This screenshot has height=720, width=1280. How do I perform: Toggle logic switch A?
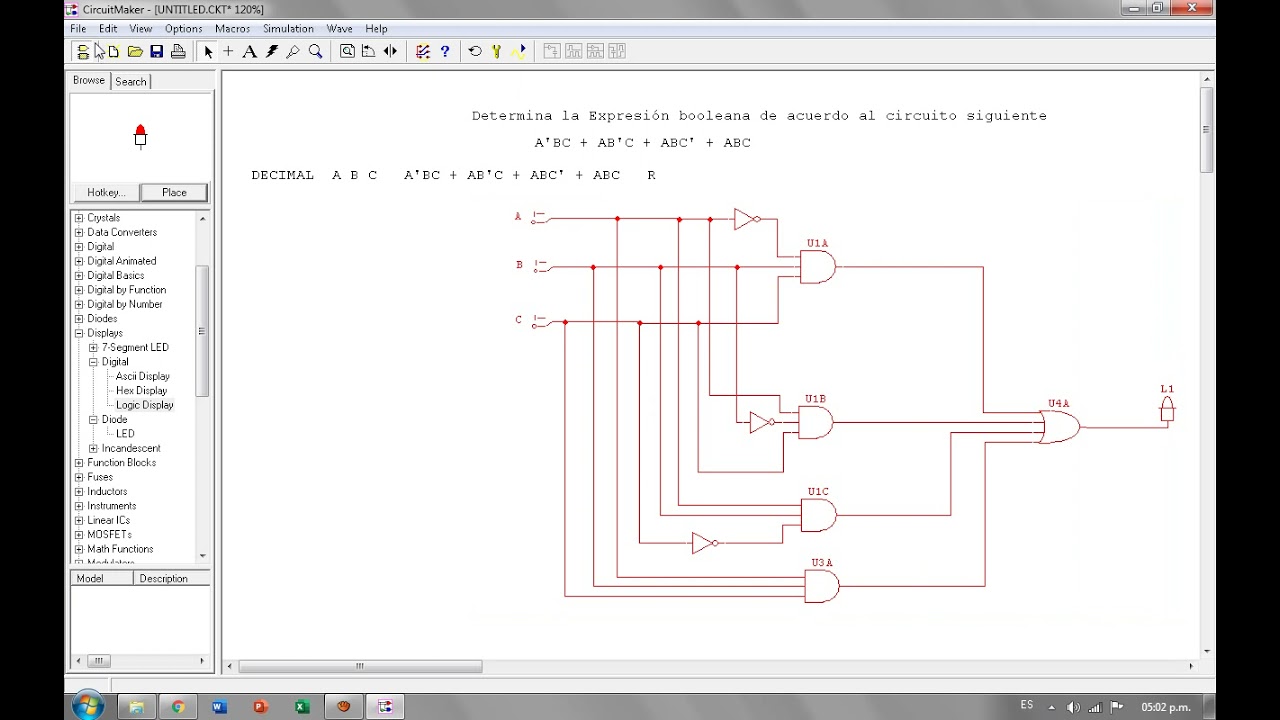point(539,216)
